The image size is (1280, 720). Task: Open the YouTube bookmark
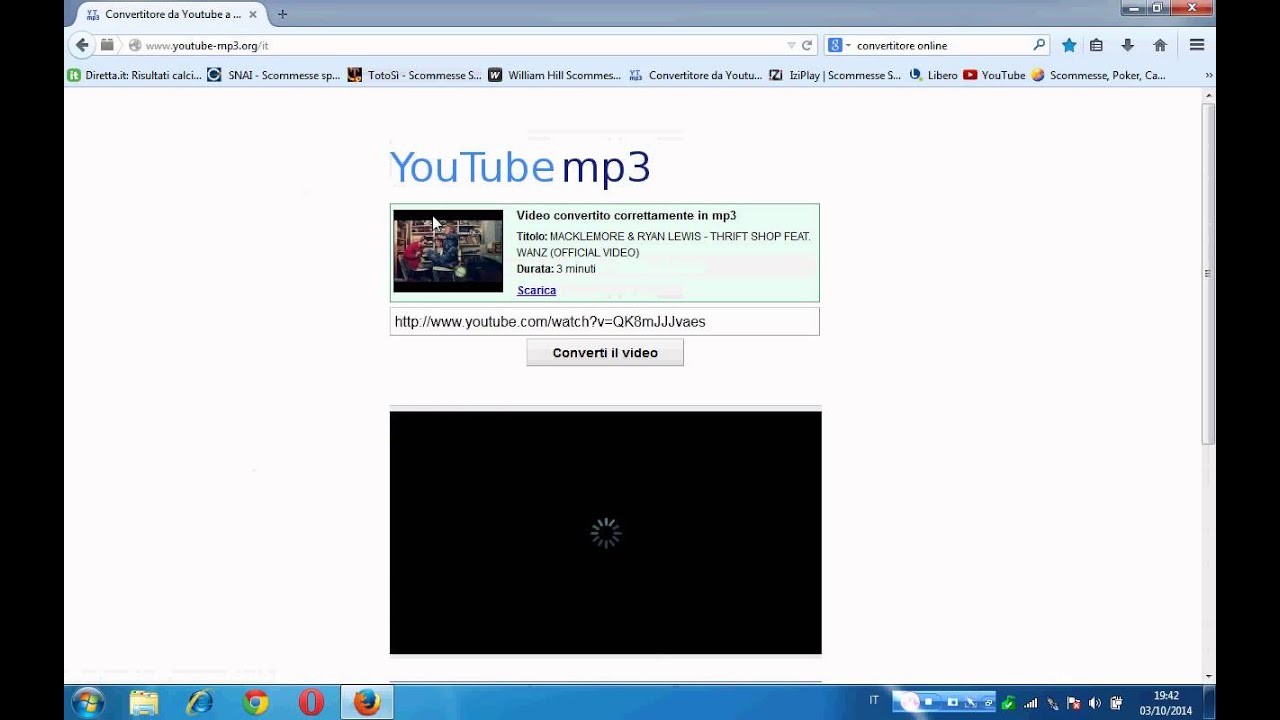coord(995,75)
